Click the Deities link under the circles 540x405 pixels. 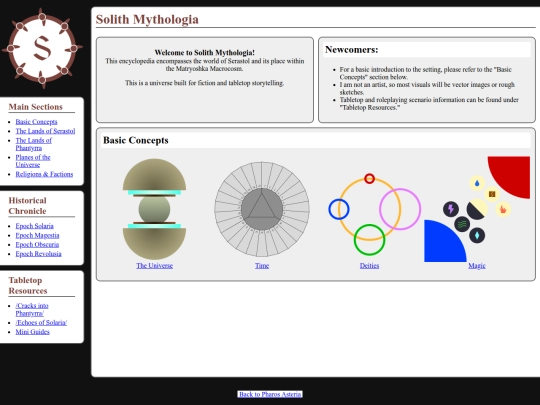[369, 266]
